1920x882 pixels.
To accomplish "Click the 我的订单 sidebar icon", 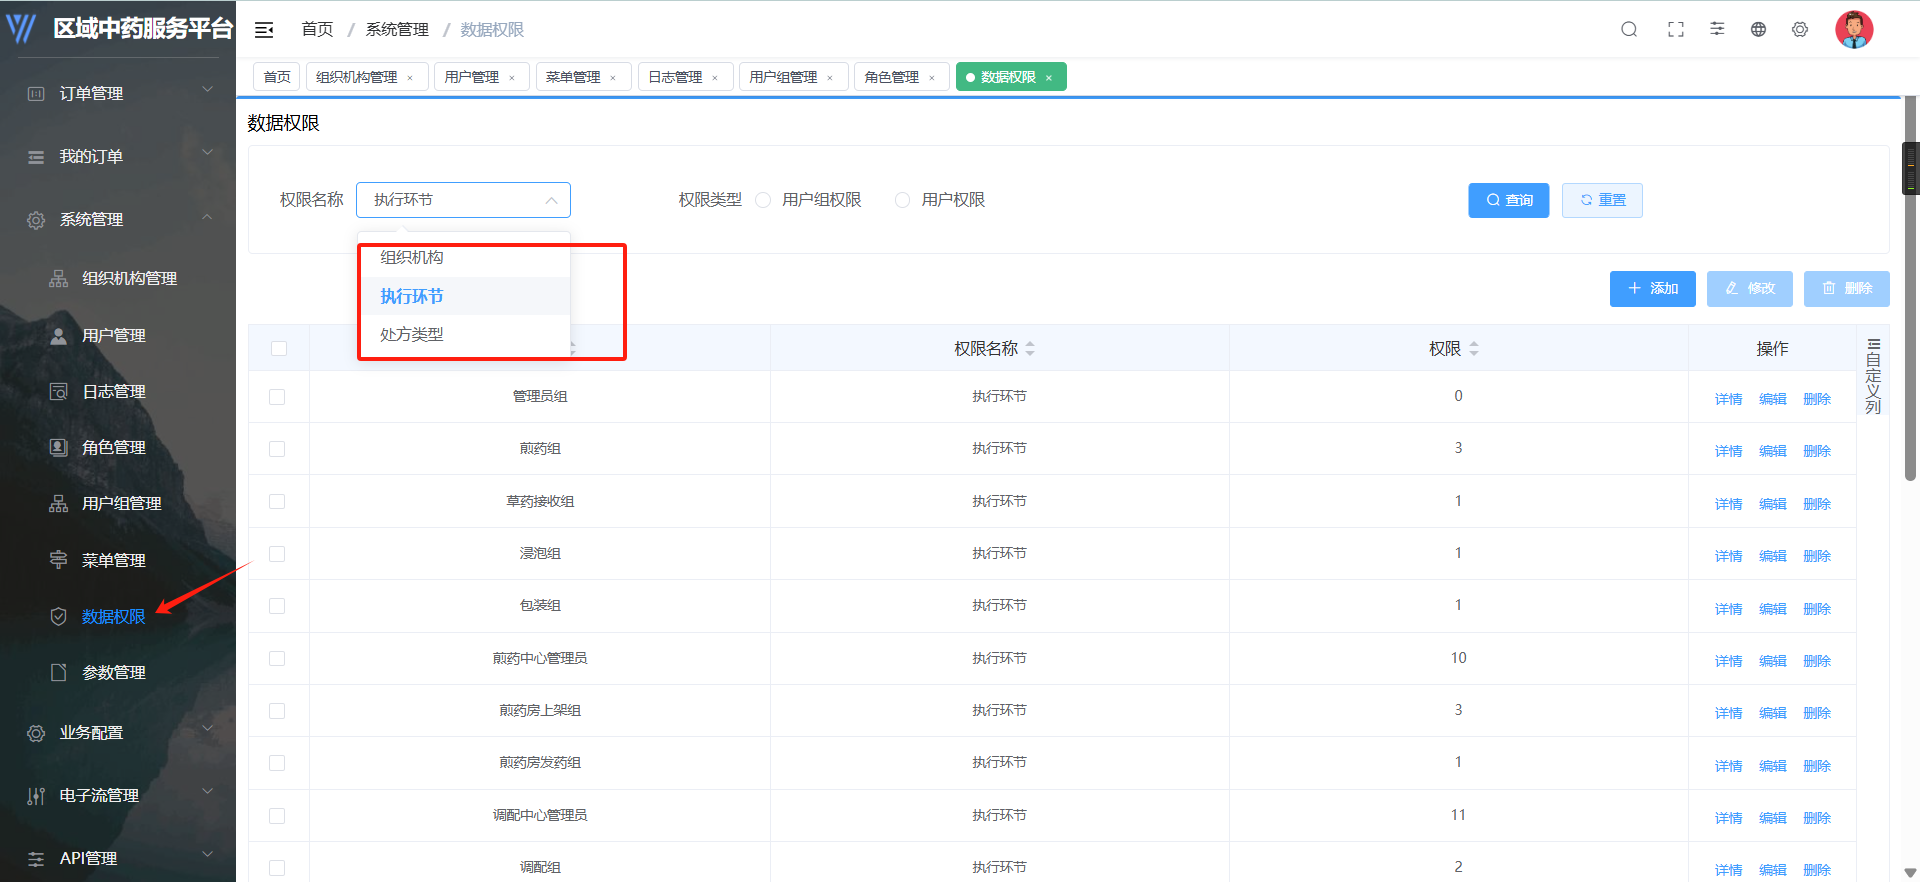I will coord(36,157).
